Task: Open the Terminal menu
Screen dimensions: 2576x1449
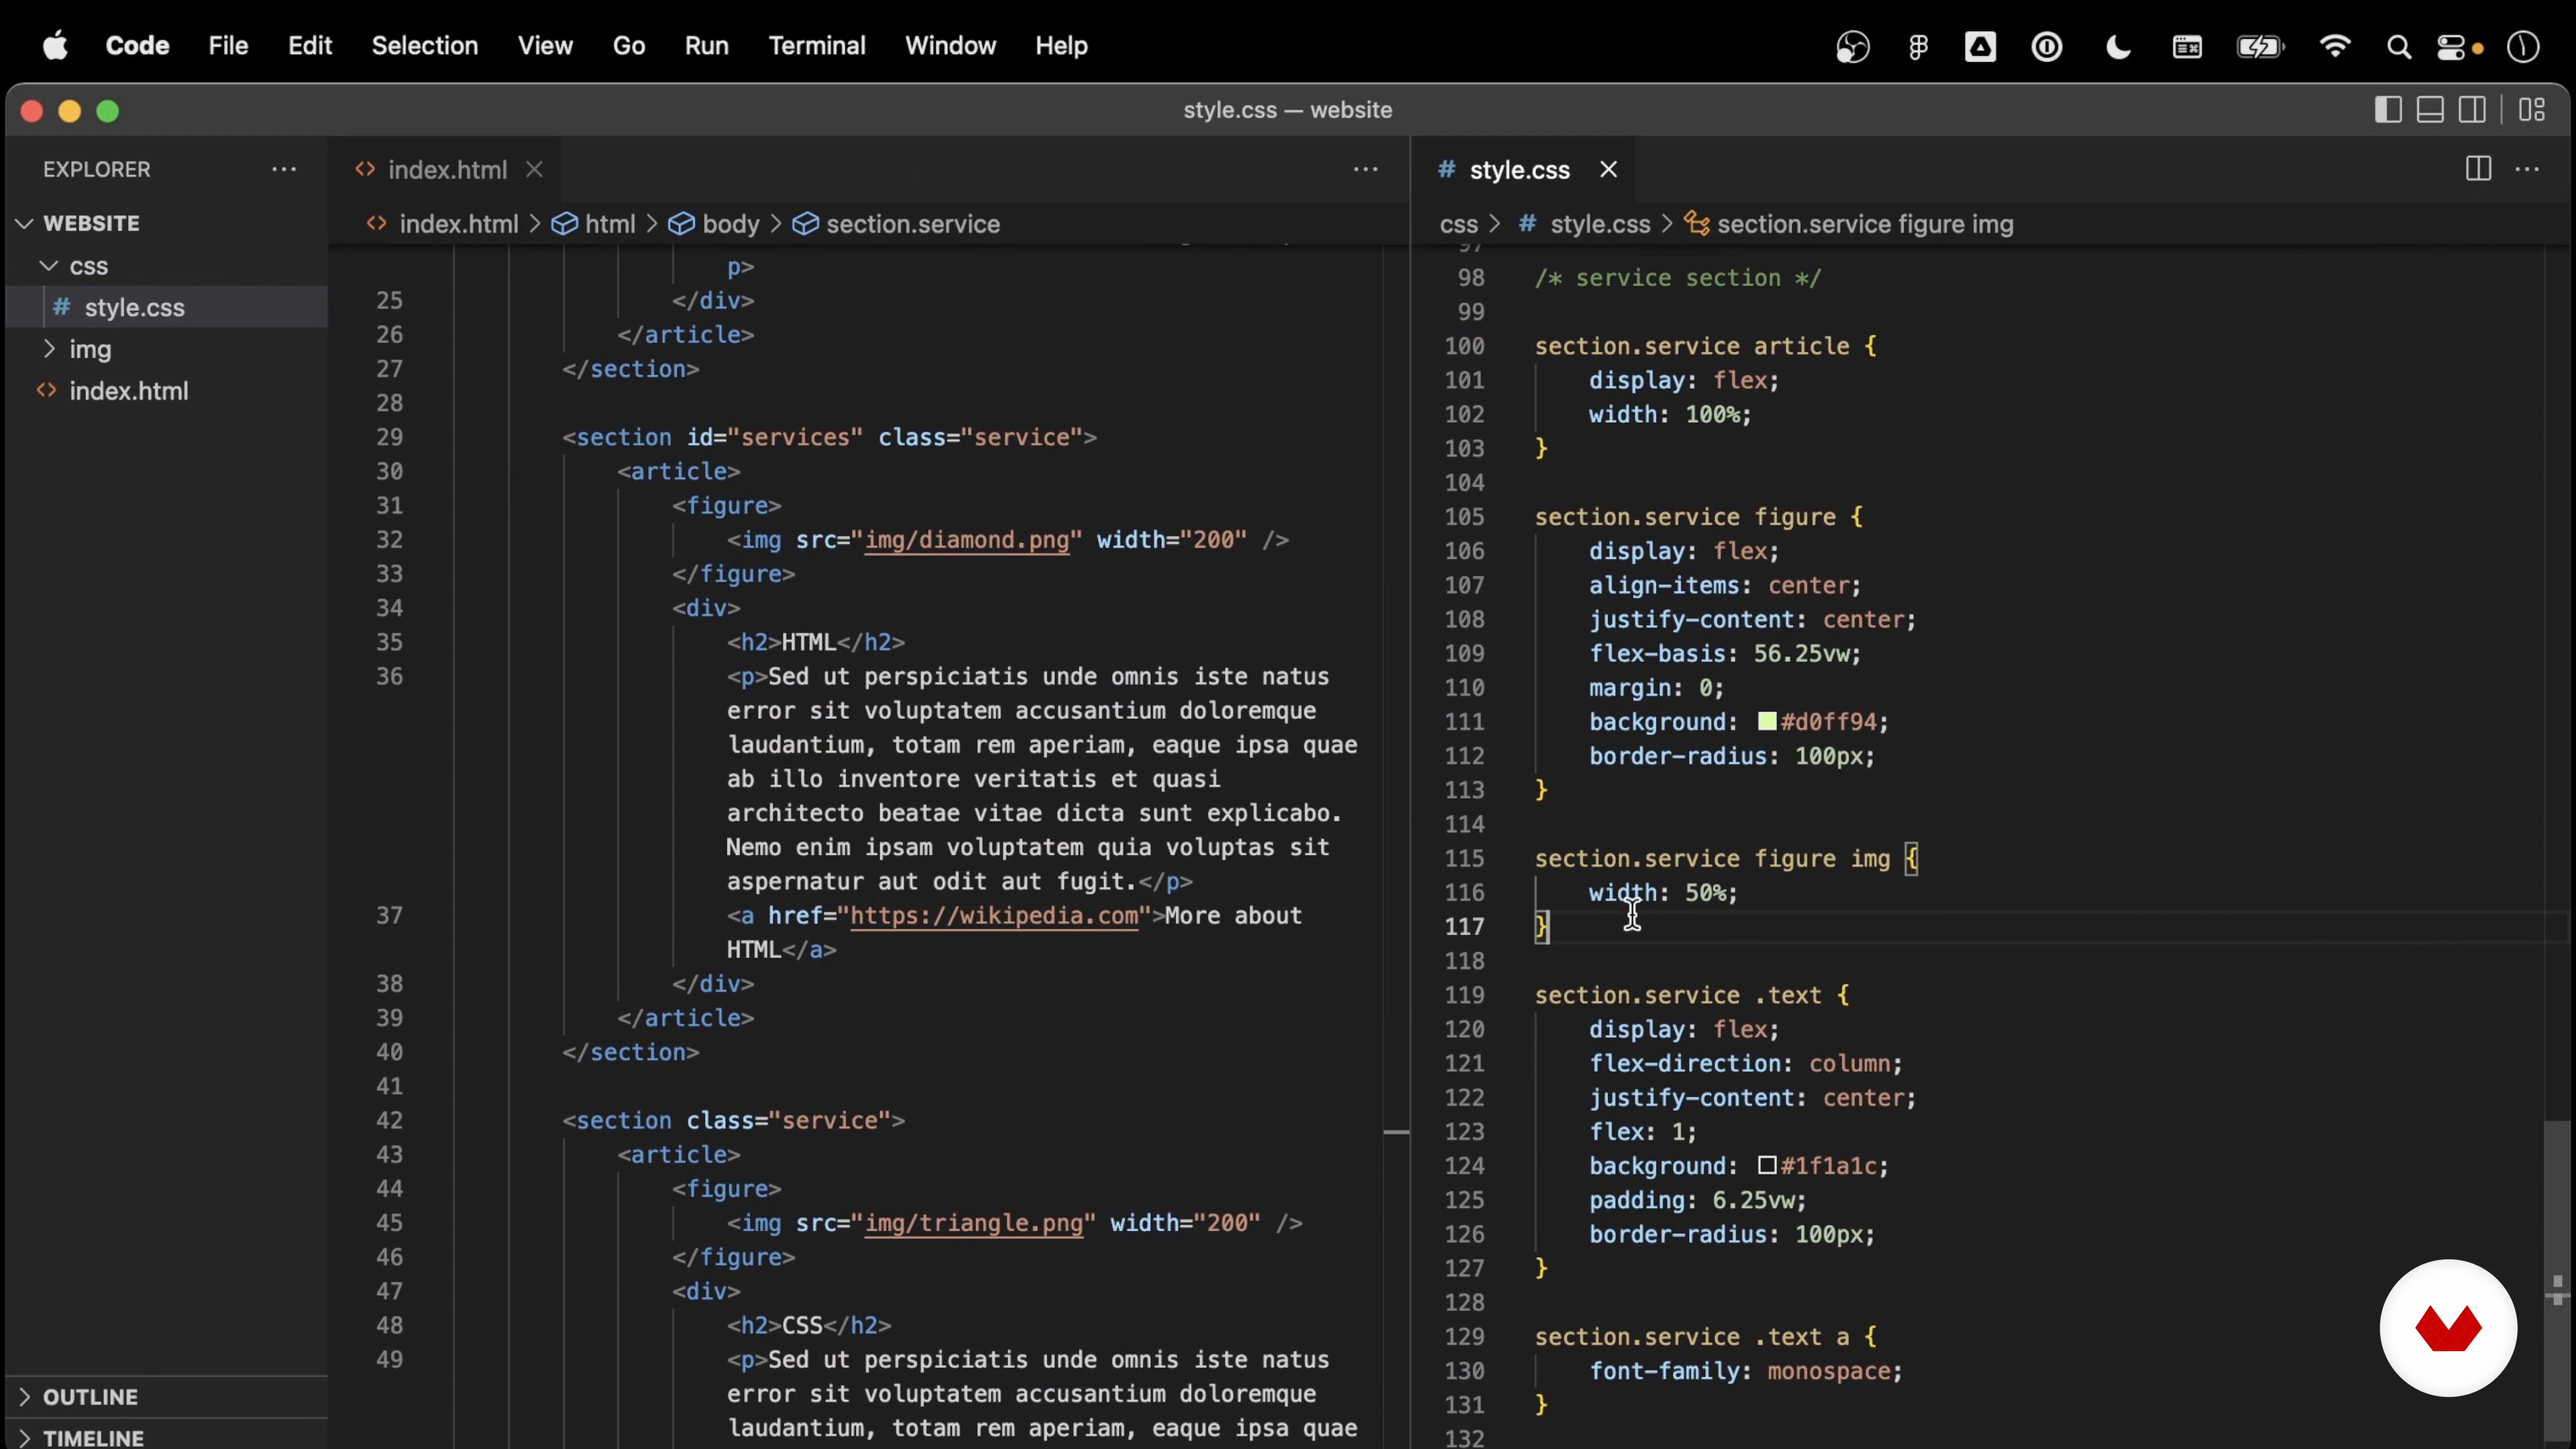Action: click(x=817, y=46)
